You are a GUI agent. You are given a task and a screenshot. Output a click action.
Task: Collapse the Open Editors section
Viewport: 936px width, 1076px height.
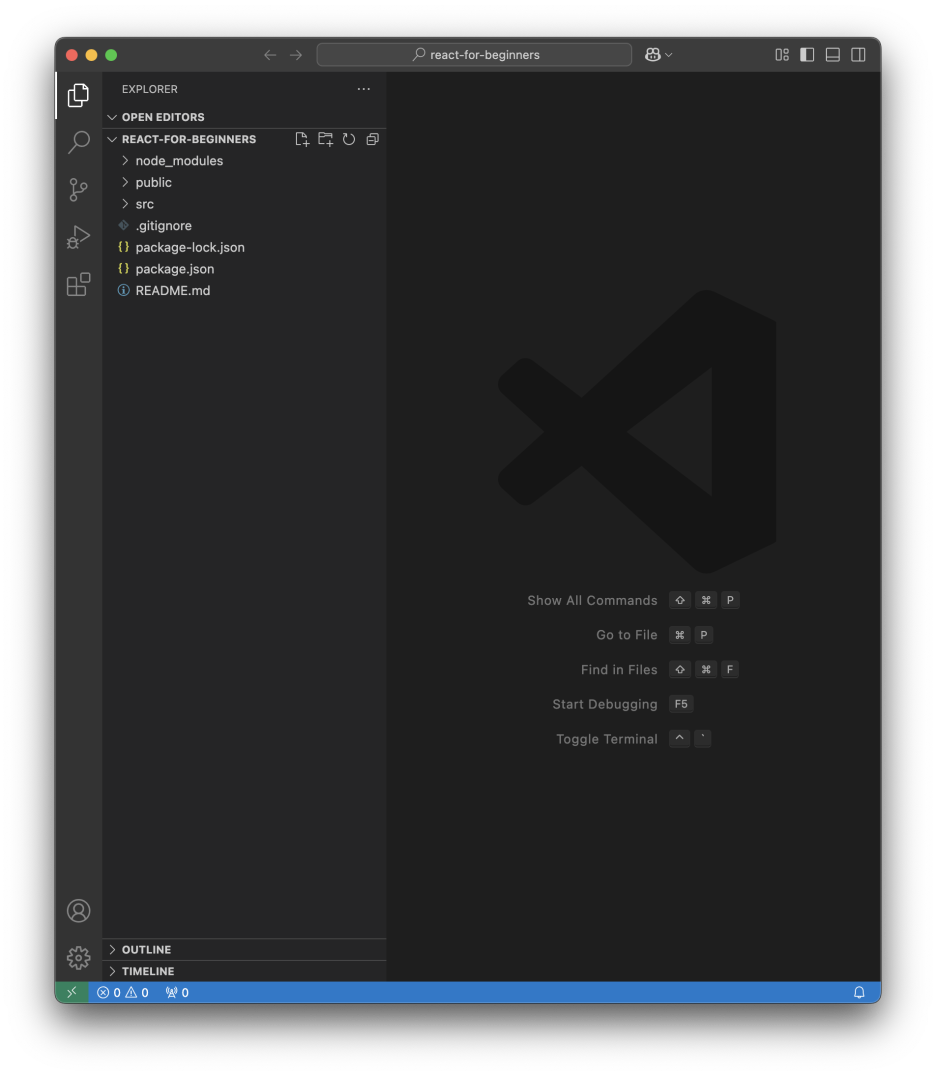[x=244, y=117]
